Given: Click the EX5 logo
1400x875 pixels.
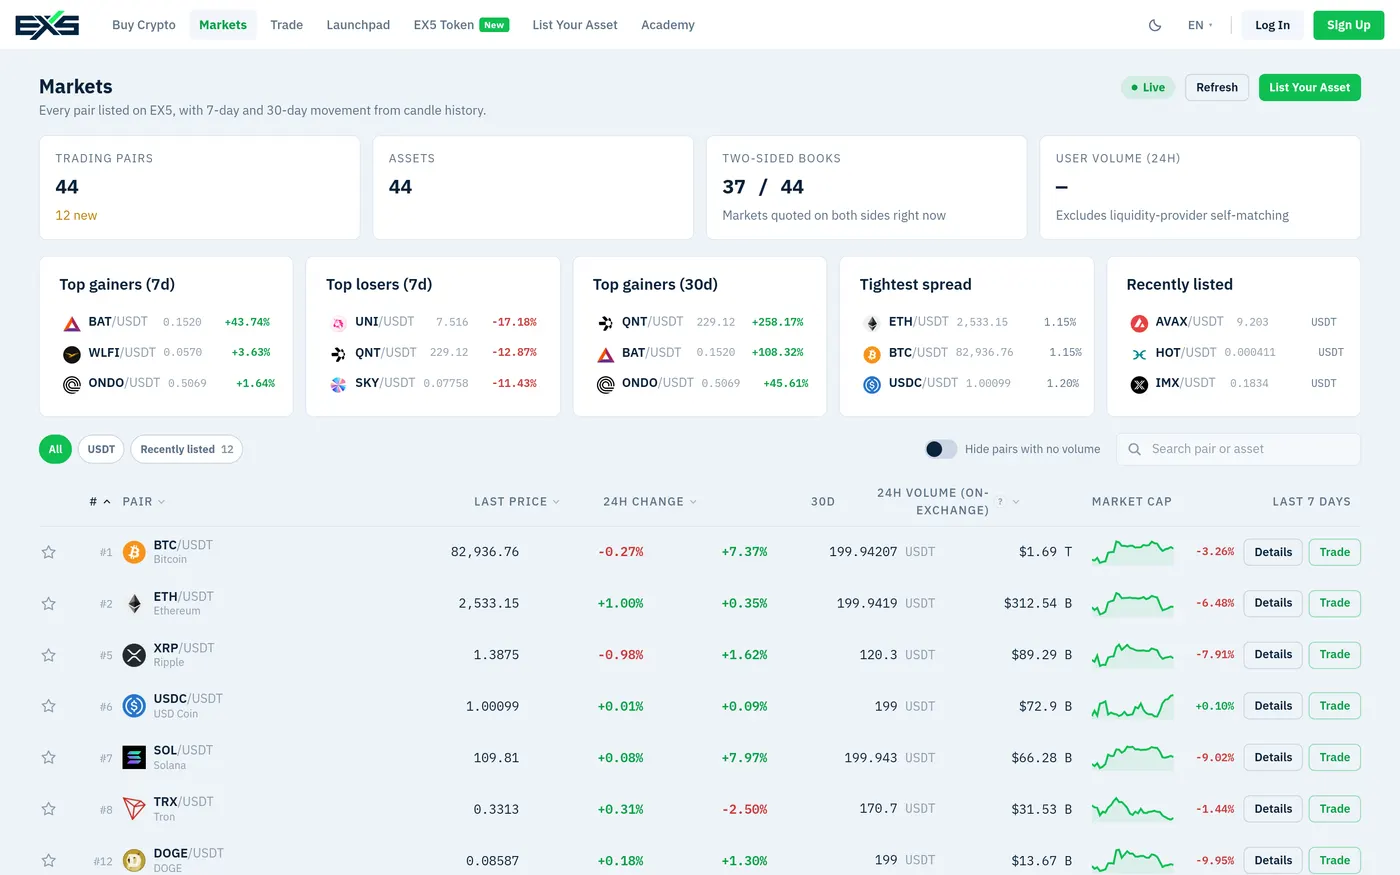Looking at the screenshot, I should point(47,25).
